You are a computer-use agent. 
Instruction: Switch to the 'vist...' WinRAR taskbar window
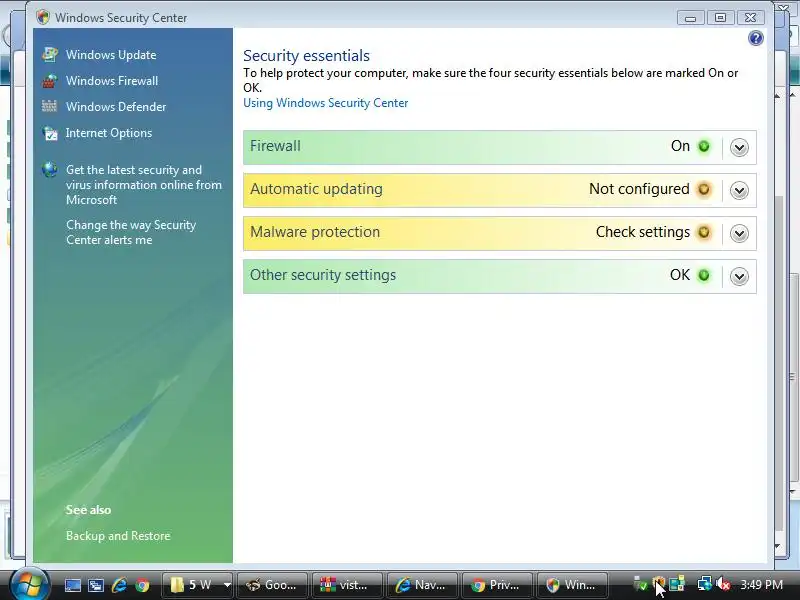point(346,585)
